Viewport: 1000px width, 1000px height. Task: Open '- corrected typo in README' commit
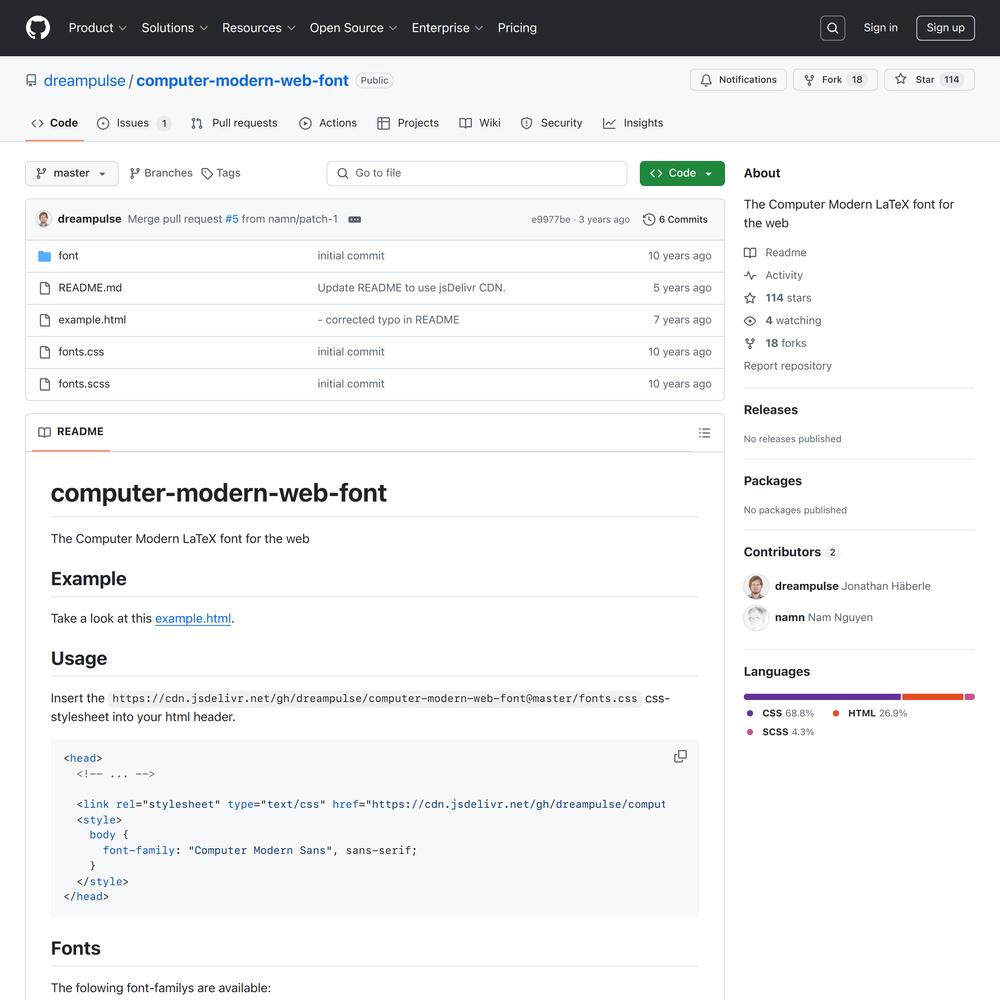click(388, 320)
